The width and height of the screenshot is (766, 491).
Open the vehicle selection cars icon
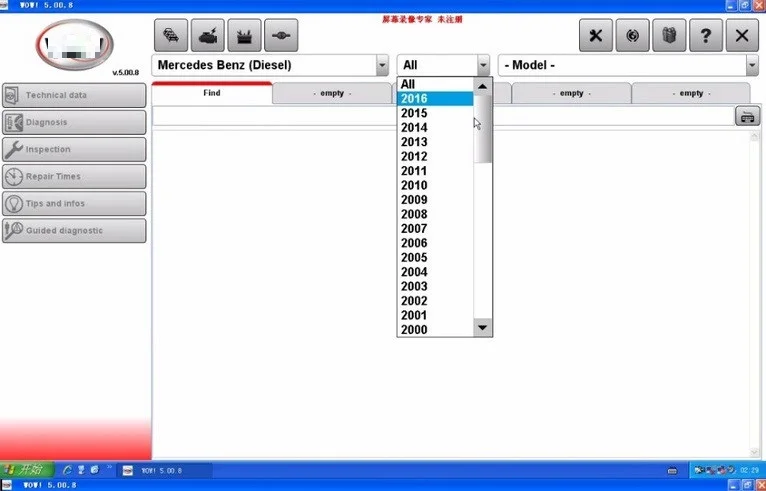click(x=171, y=36)
